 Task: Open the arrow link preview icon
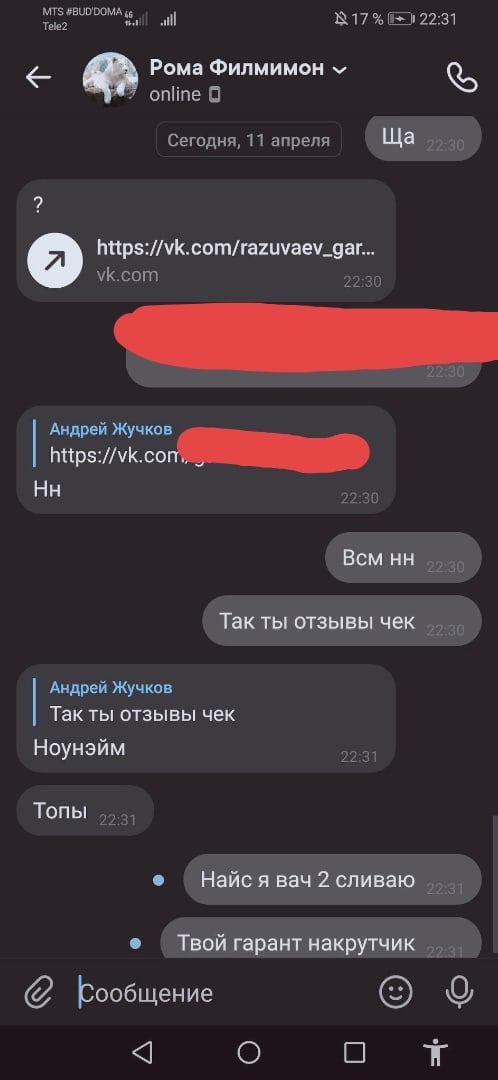click(x=55, y=260)
